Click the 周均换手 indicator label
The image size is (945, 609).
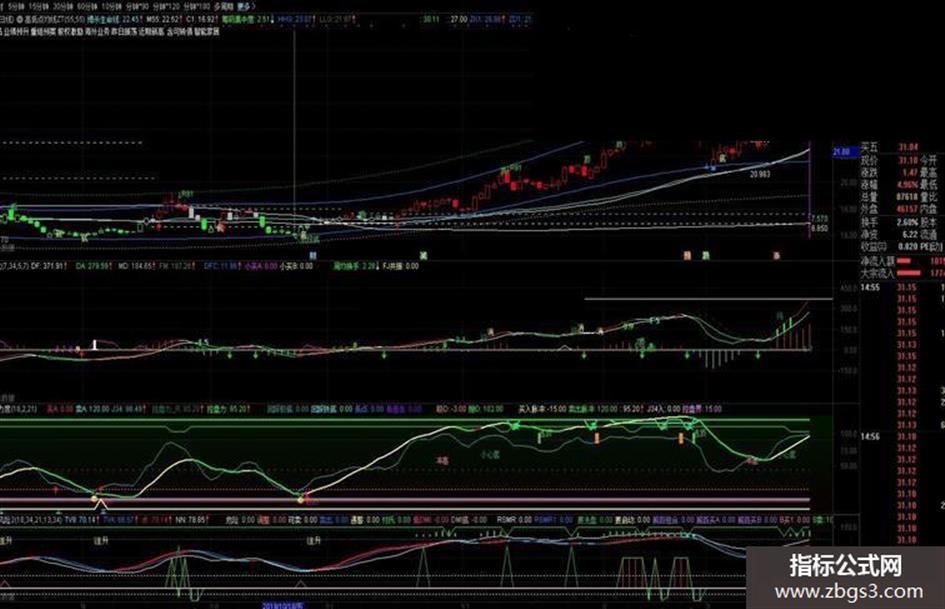coord(347,266)
